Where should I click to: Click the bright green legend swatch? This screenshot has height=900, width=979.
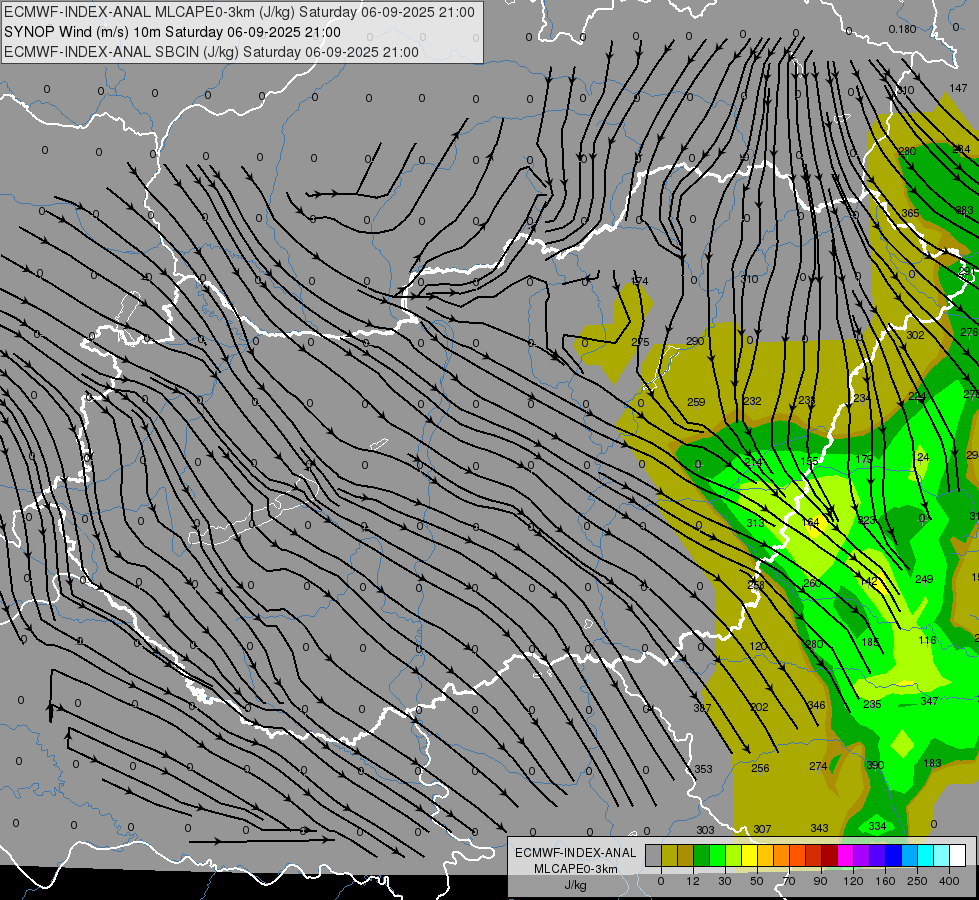coord(717,856)
